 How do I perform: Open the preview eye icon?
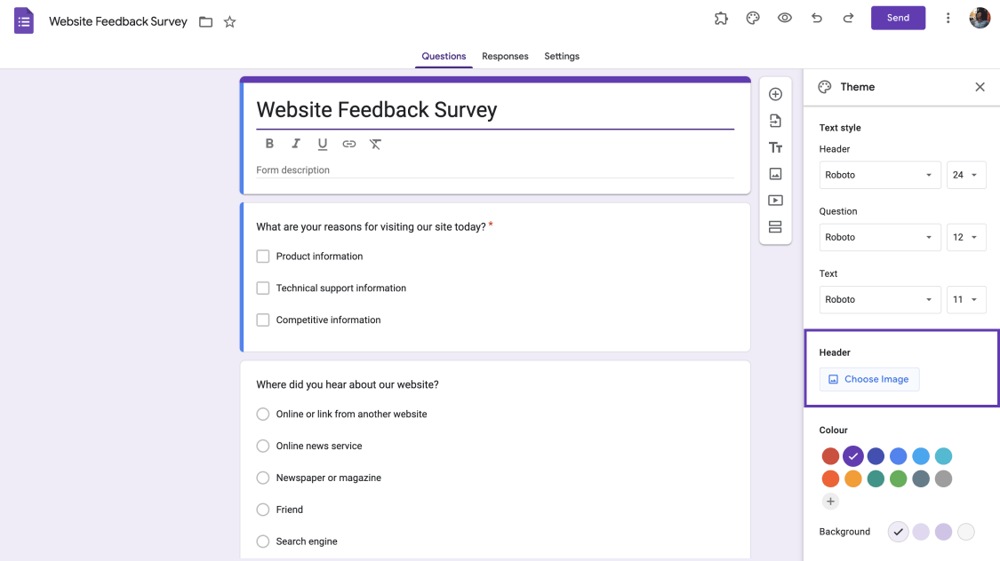click(x=785, y=18)
